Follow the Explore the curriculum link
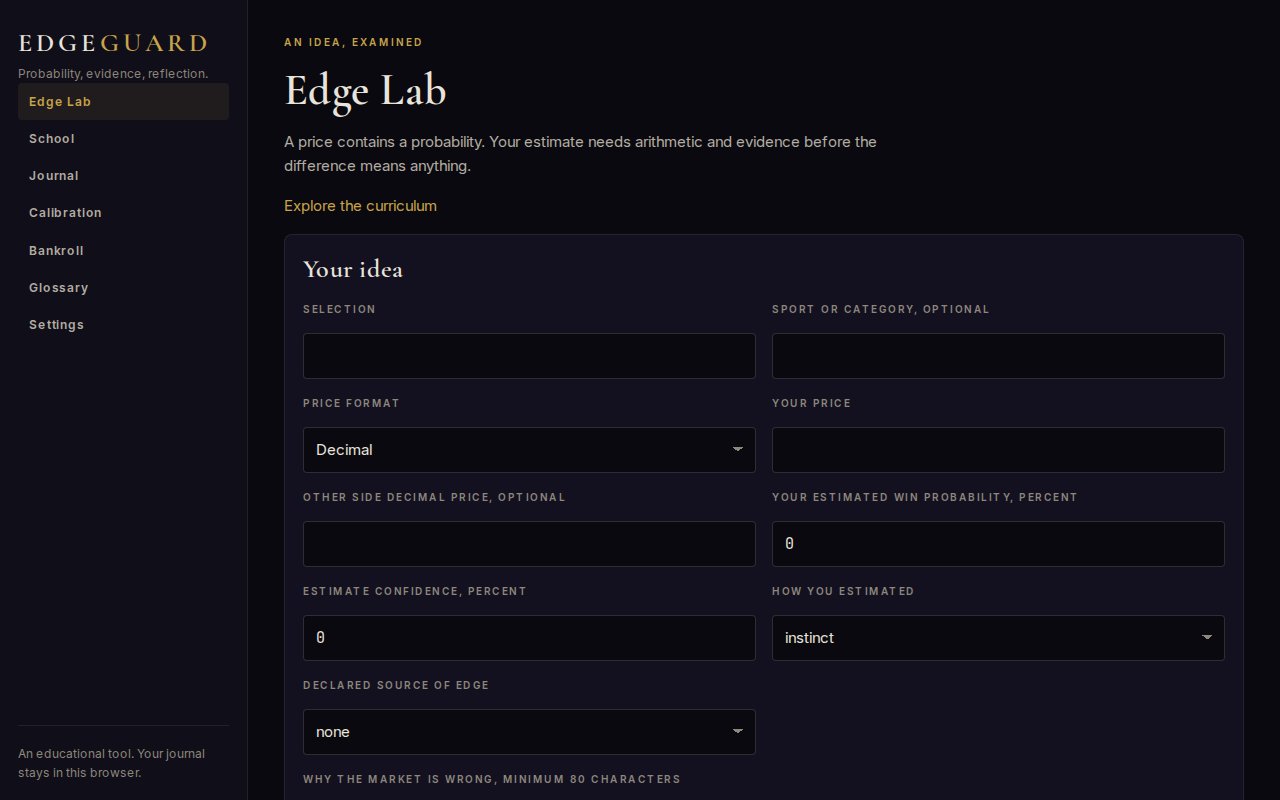The width and height of the screenshot is (1280, 800). tap(360, 206)
